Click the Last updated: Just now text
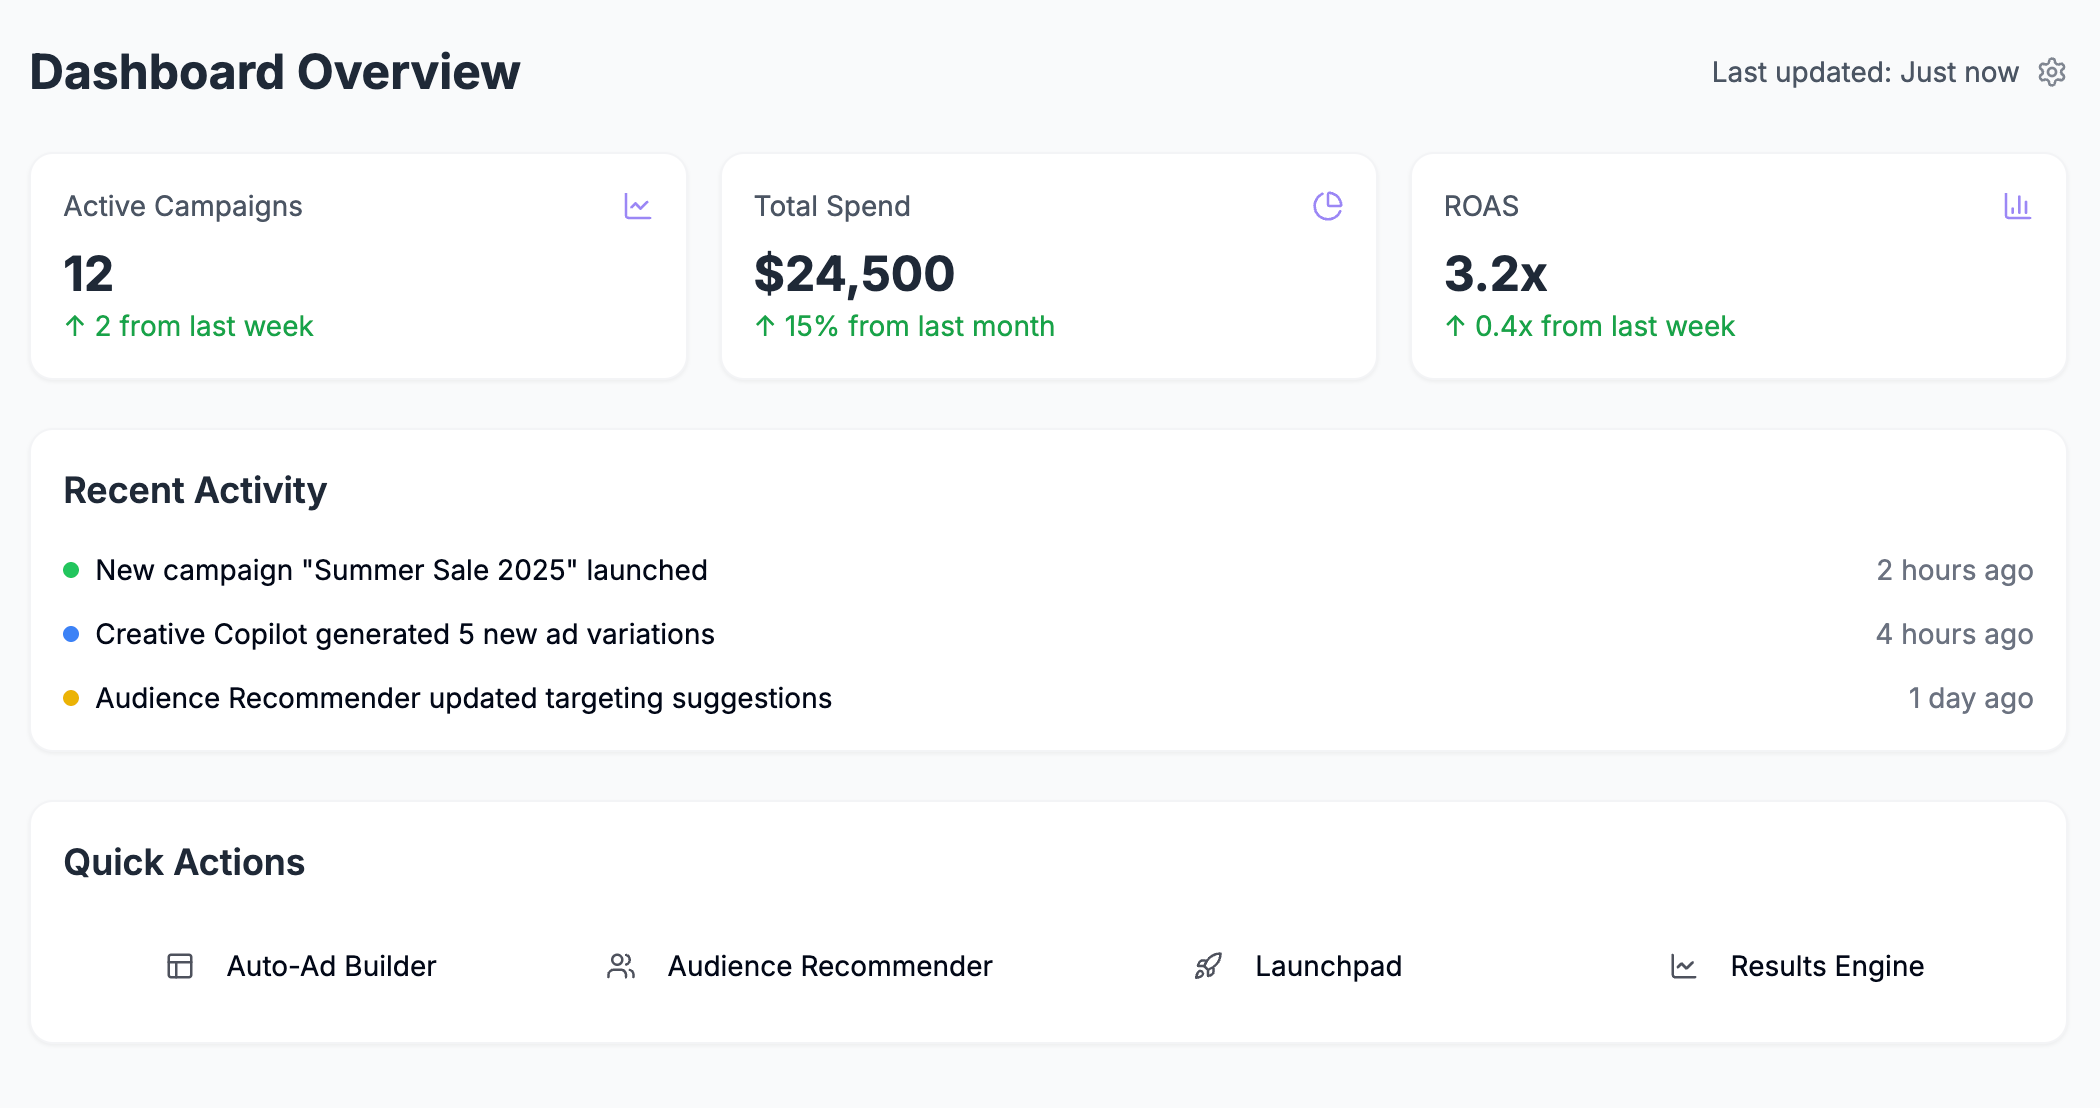 click(1865, 72)
